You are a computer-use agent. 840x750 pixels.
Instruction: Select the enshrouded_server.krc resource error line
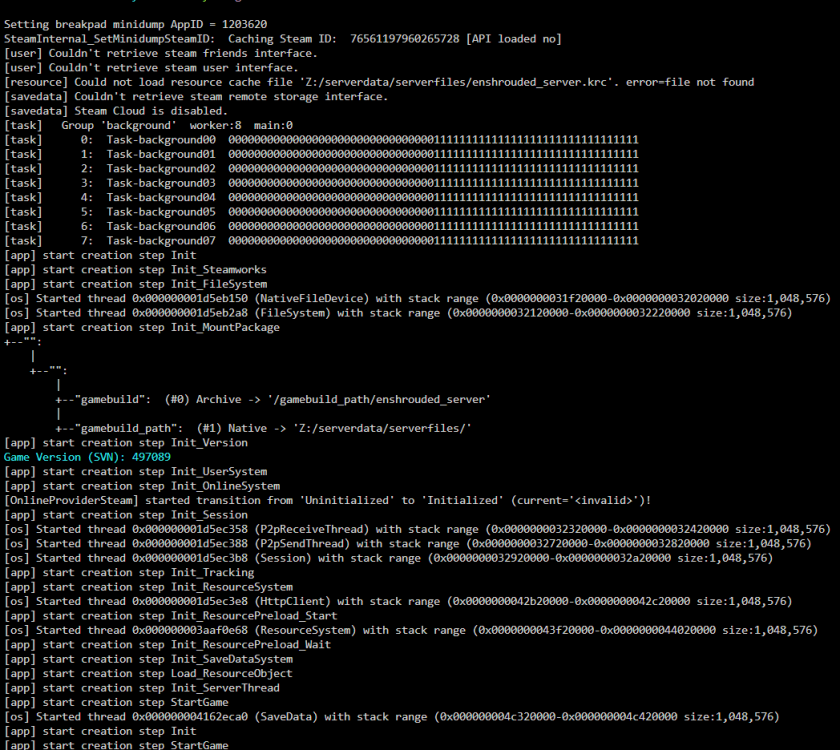pyautogui.click(x=379, y=82)
